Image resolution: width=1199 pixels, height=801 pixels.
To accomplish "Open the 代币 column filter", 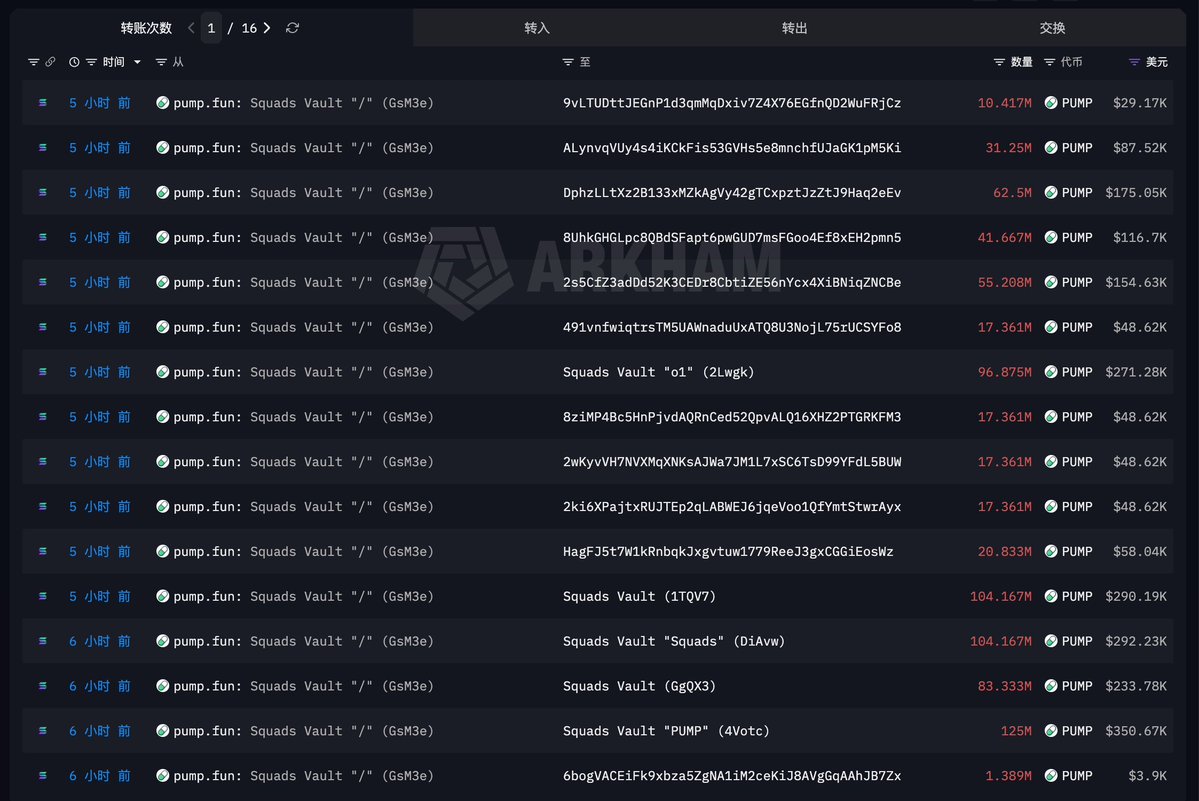I will (1049, 62).
